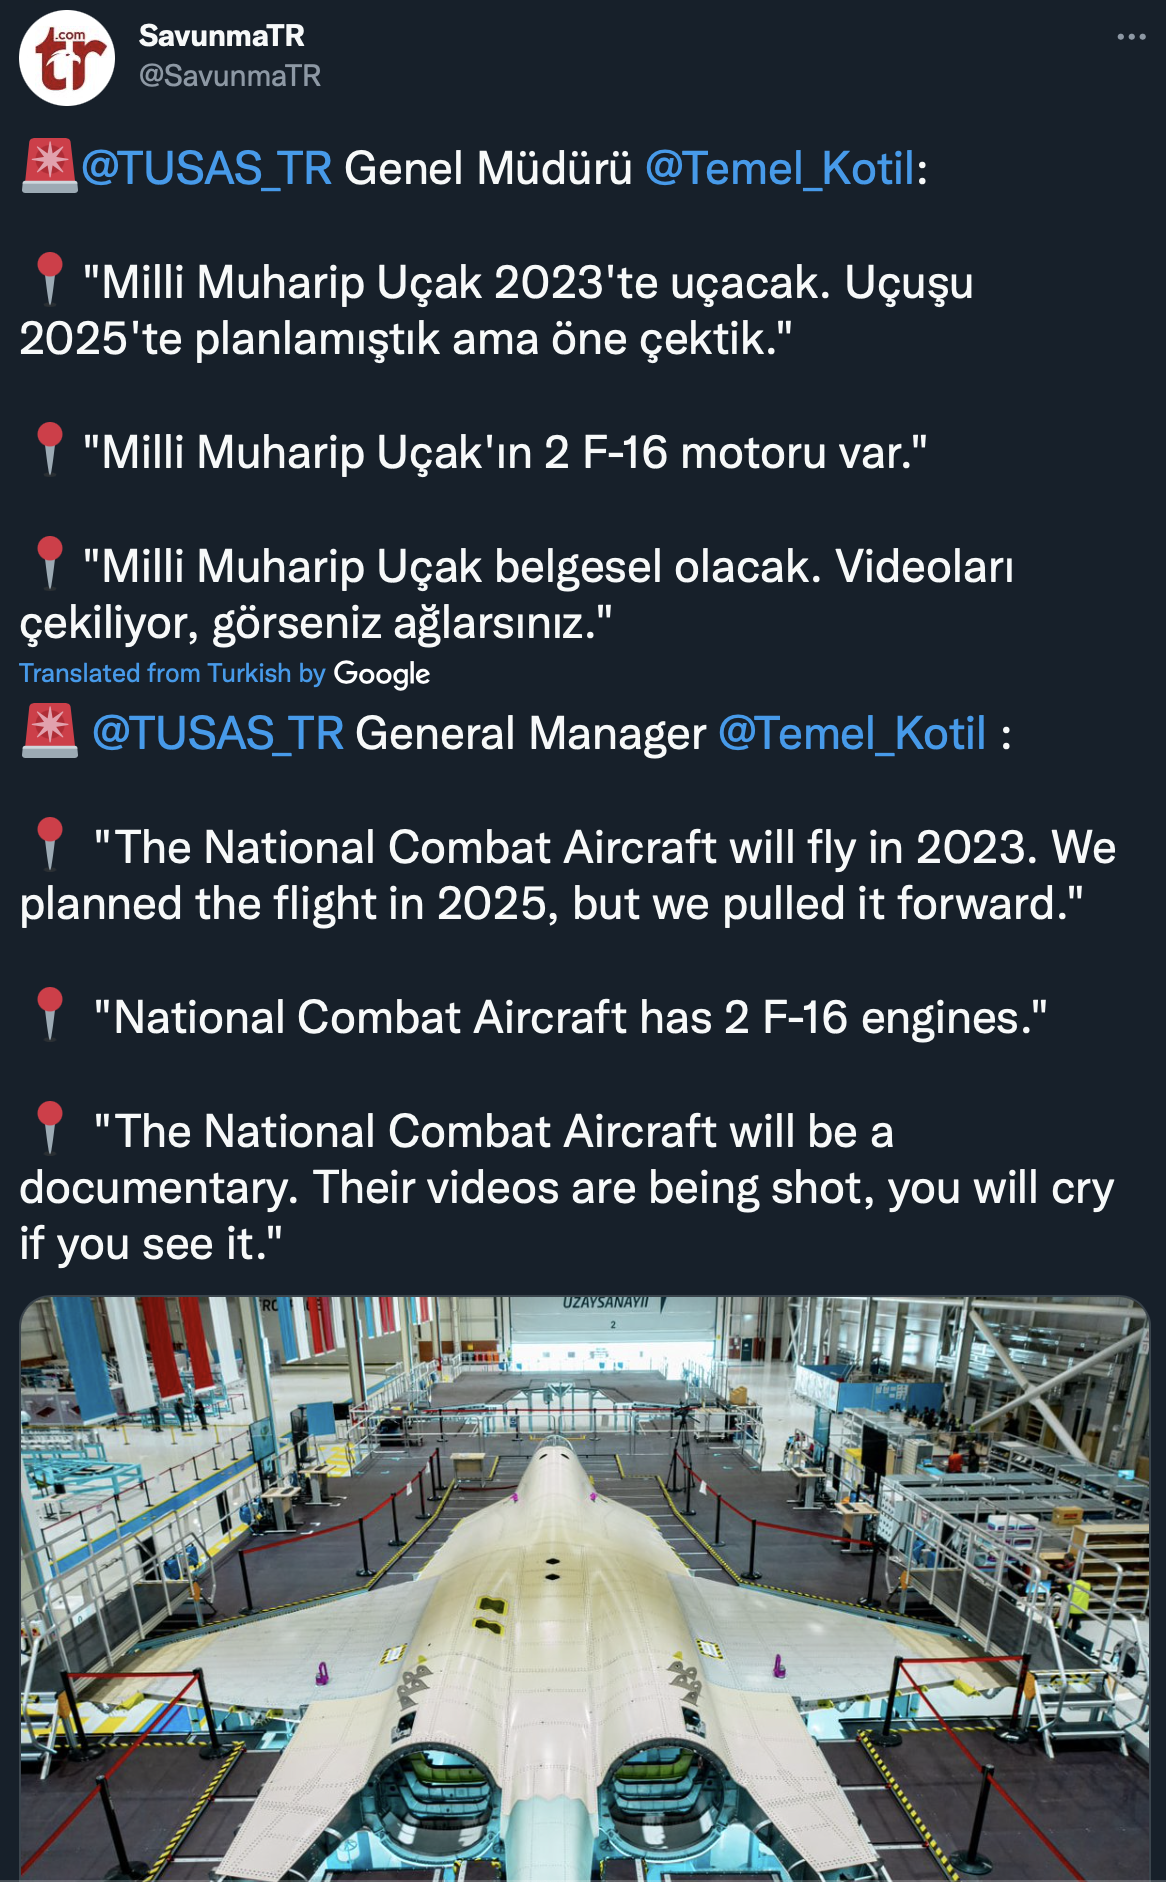Click pushpin beside "has 2 F-16 engines" quote
1166x1882 pixels.
click(49, 1014)
